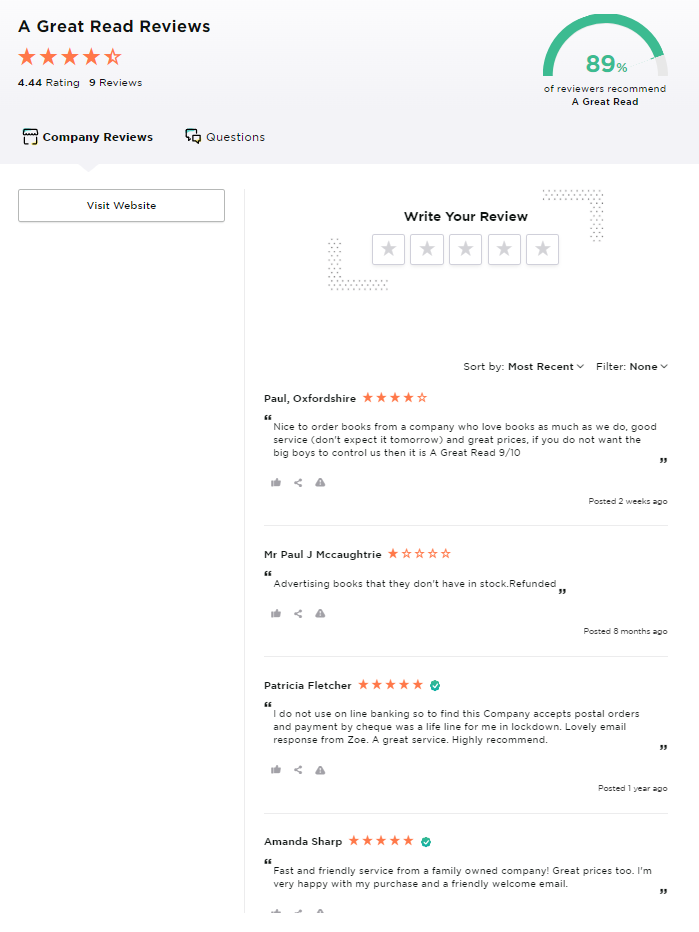This screenshot has height=932, width=699.
Task: Click the 89% recommendation gauge
Action: coord(605,46)
